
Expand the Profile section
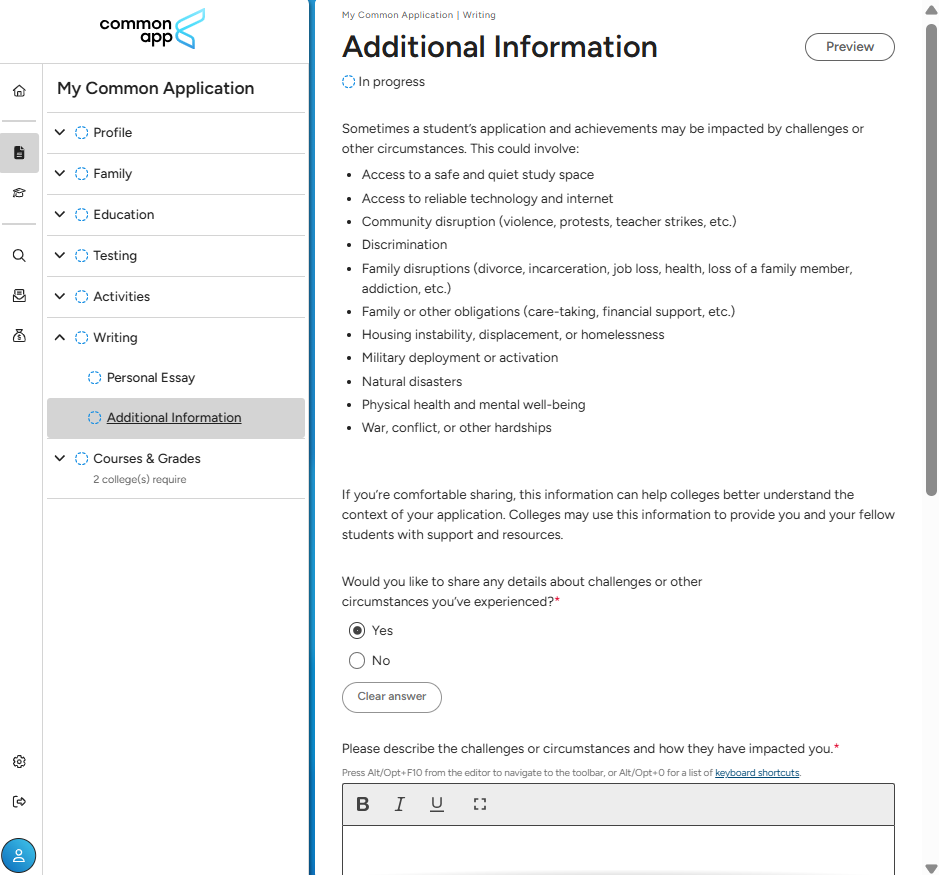click(x=60, y=133)
